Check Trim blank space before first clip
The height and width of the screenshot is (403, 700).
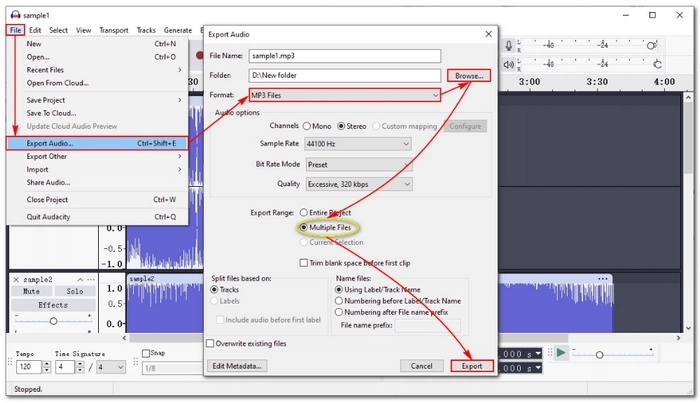(355, 263)
